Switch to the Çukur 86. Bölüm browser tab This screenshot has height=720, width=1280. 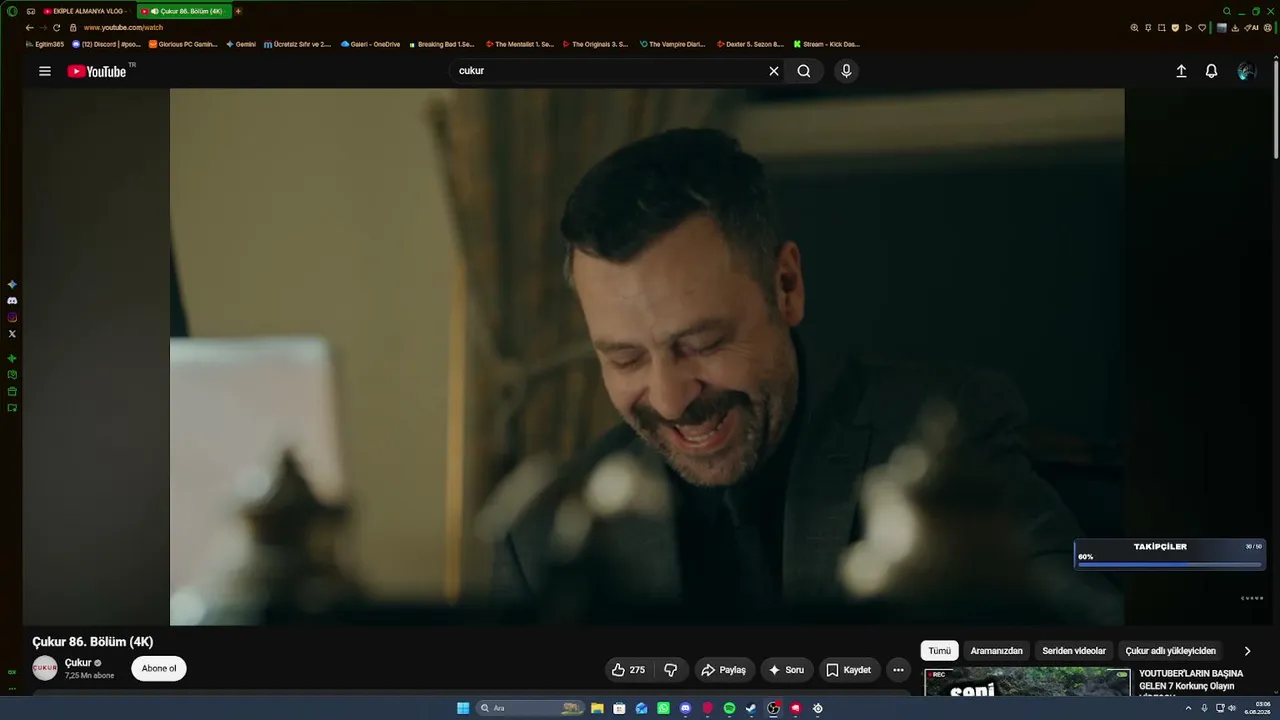[x=184, y=11]
